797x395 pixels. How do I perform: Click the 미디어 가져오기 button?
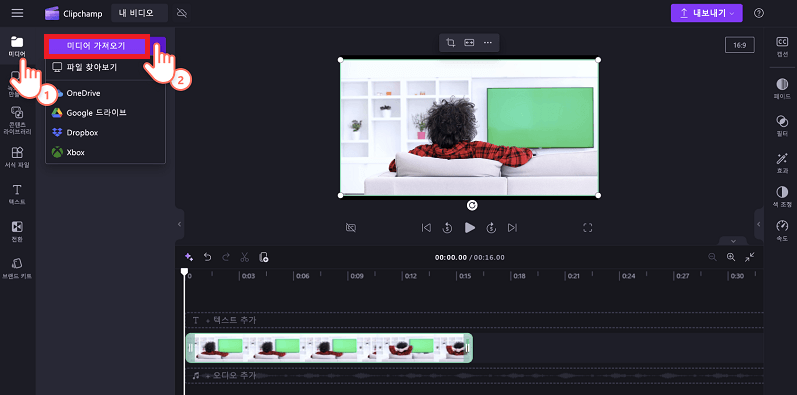click(96, 46)
